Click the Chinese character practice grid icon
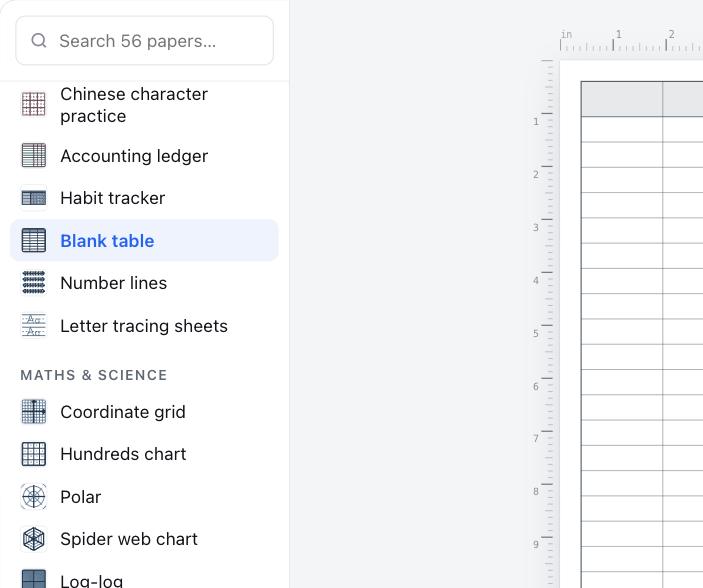703x588 pixels. click(34, 105)
